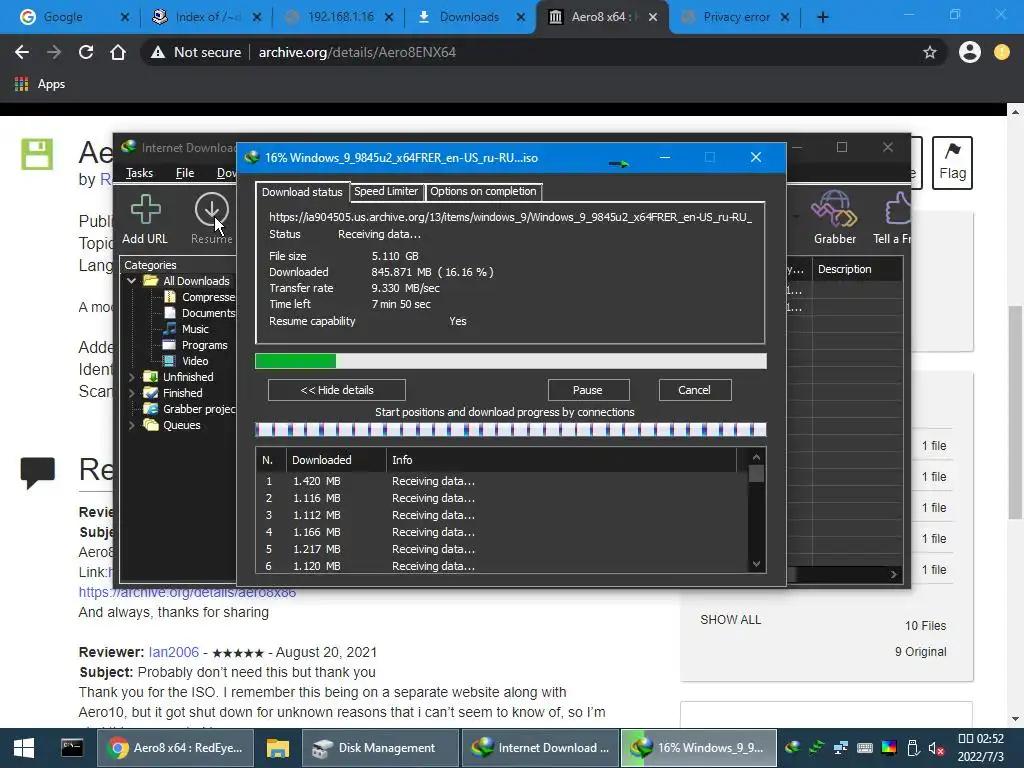Click the network icon in system tray
Viewport: 1024px width, 768px height.
coord(841,748)
